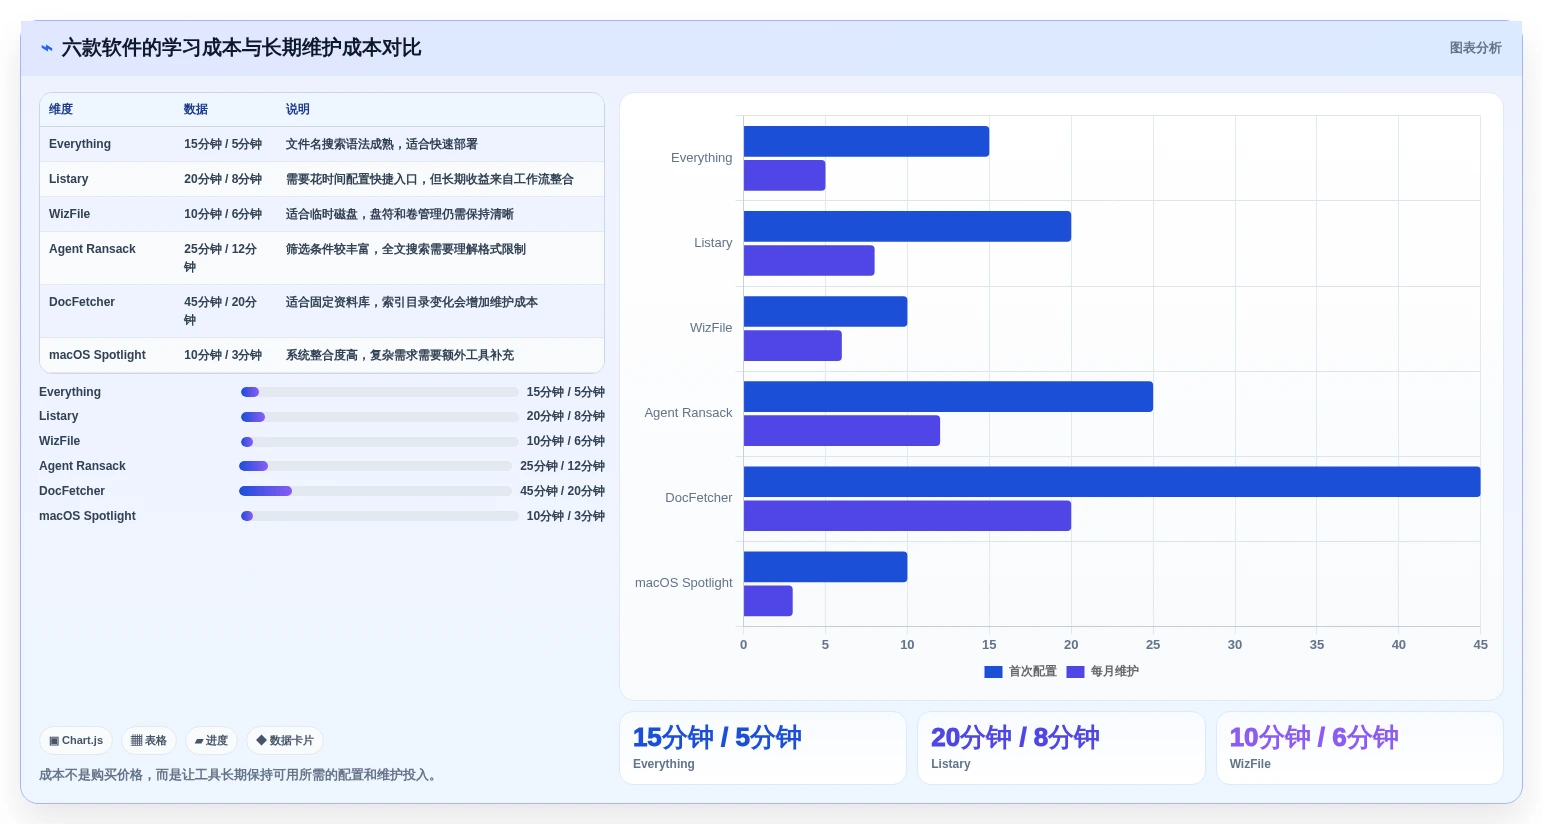Select the Agent Ransack table row name

point(92,249)
